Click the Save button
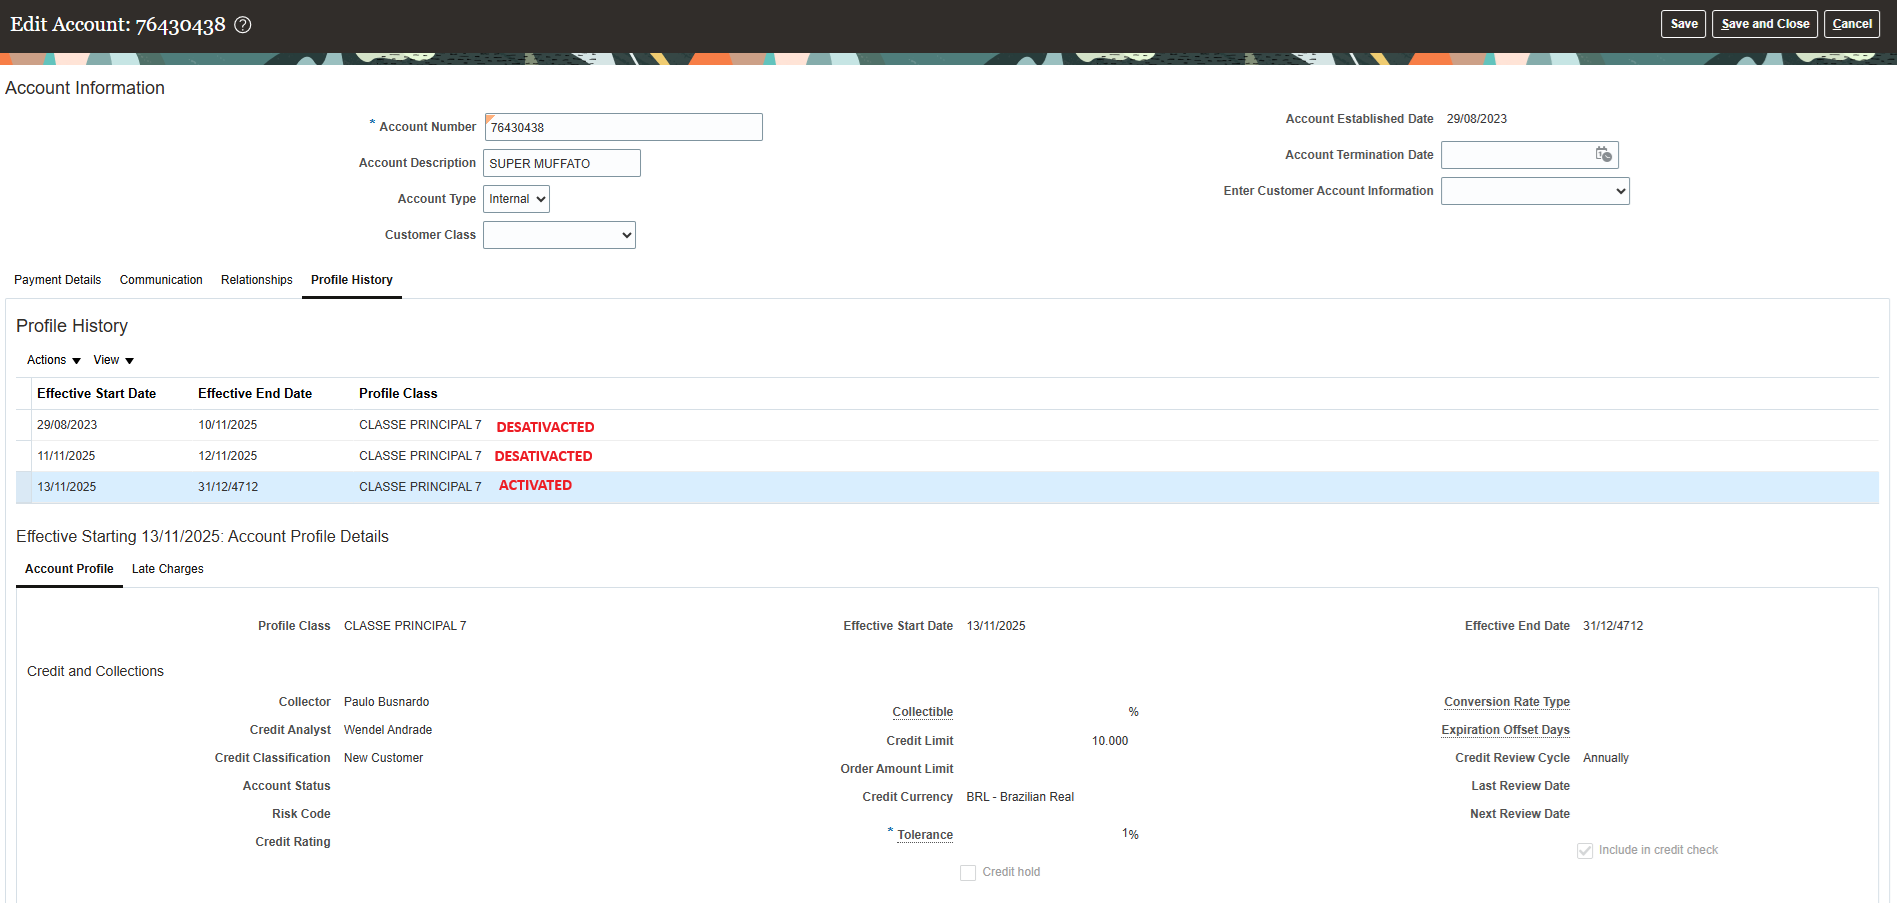 coord(1683,23)
